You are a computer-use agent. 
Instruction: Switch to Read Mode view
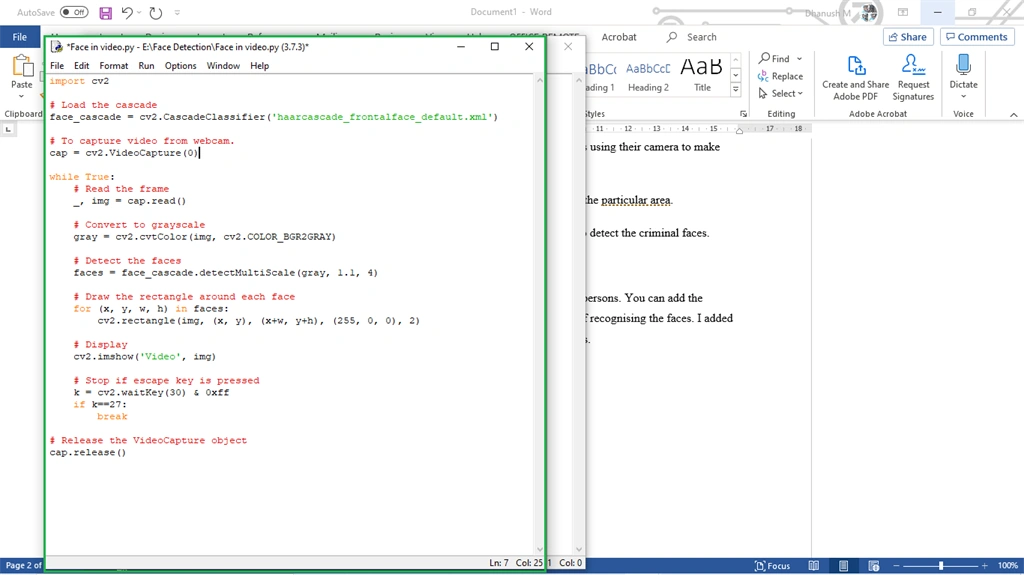pos(814,566)
